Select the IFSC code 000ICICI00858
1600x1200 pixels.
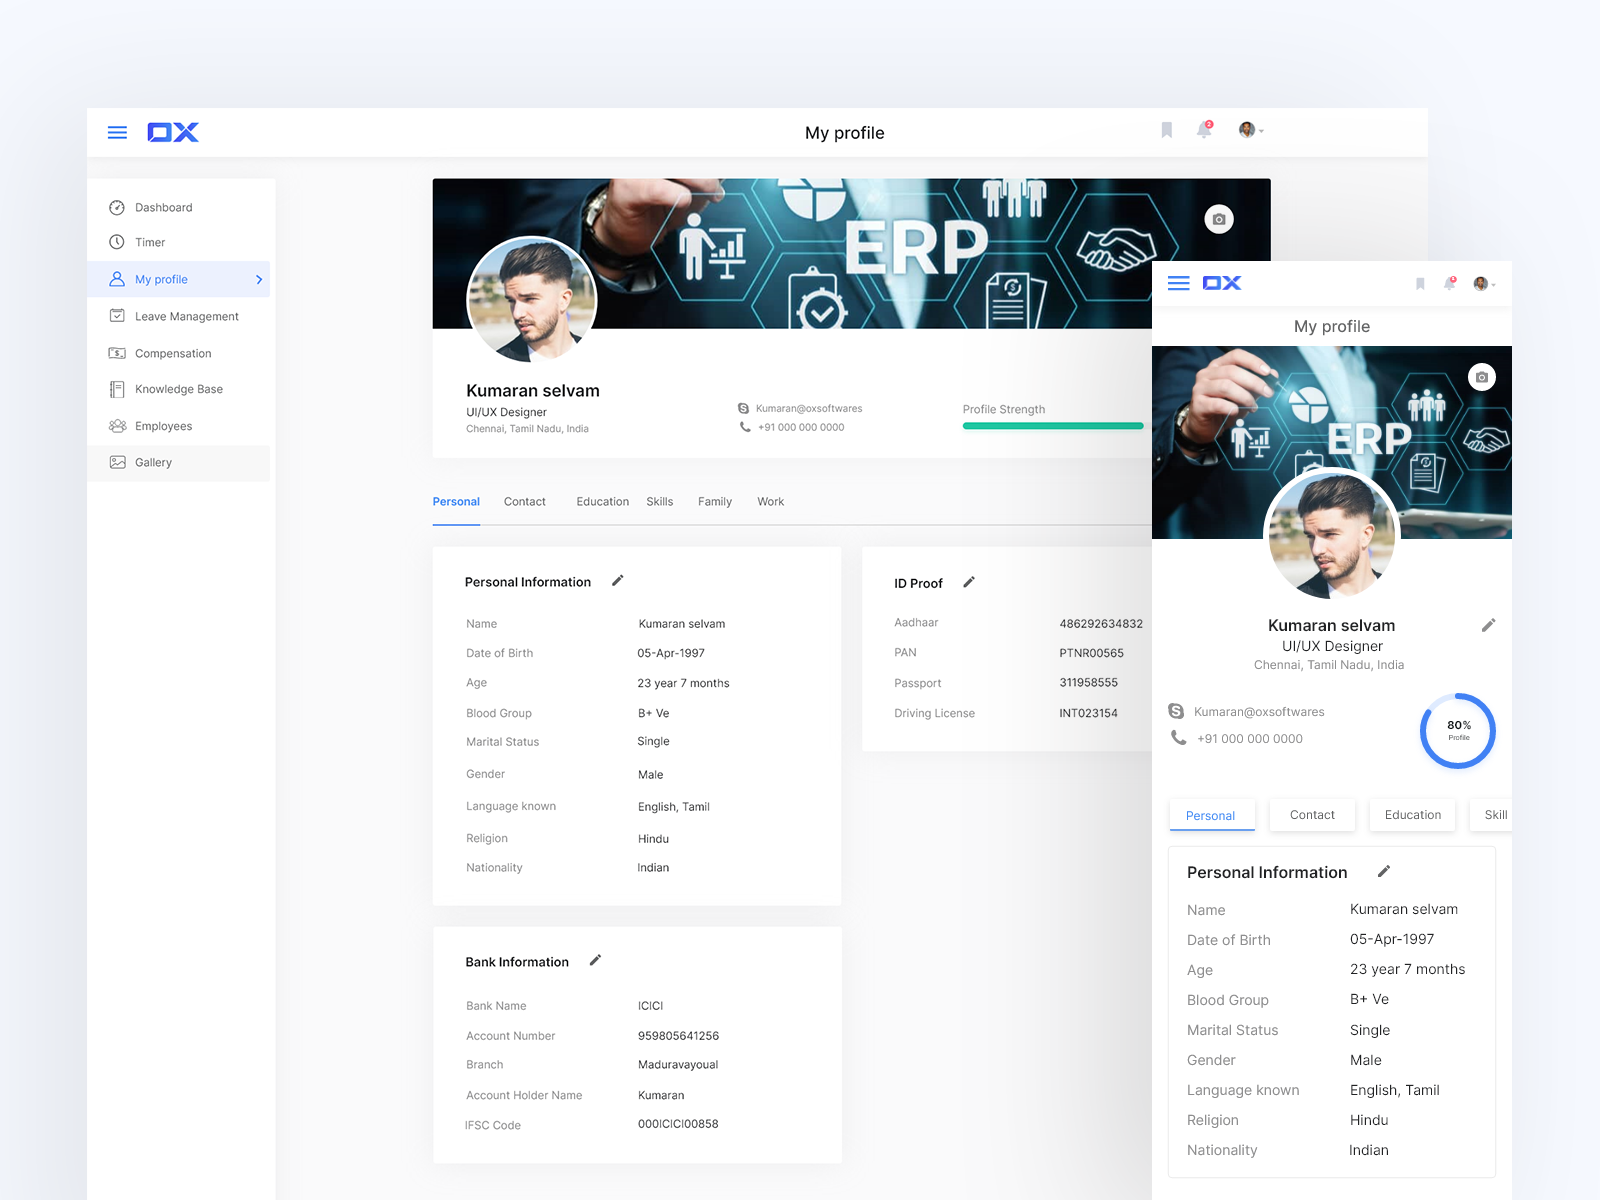(678, 1124)
